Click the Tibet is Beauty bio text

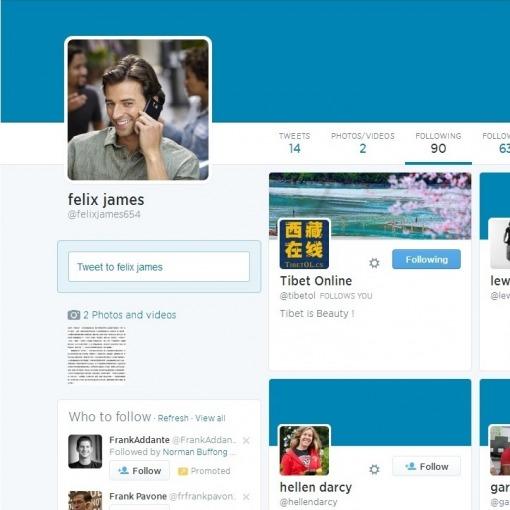pos(317,314)
